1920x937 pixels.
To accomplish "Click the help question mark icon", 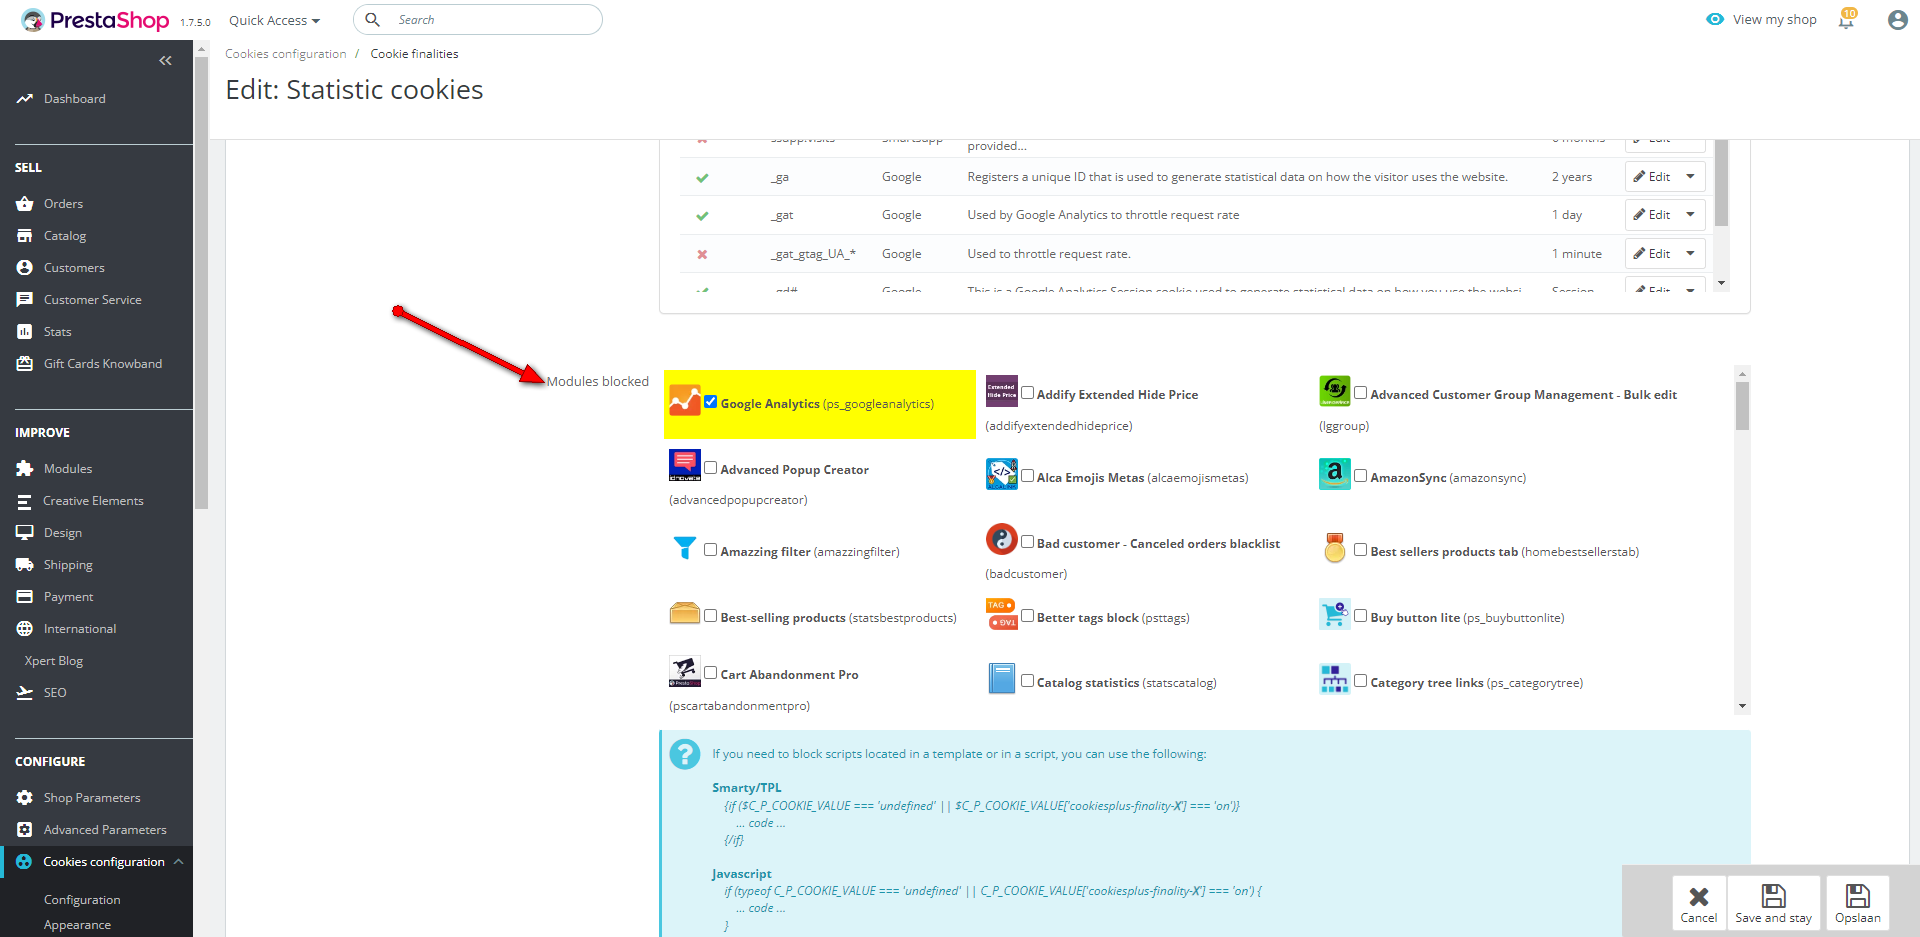I will [685, 754].
